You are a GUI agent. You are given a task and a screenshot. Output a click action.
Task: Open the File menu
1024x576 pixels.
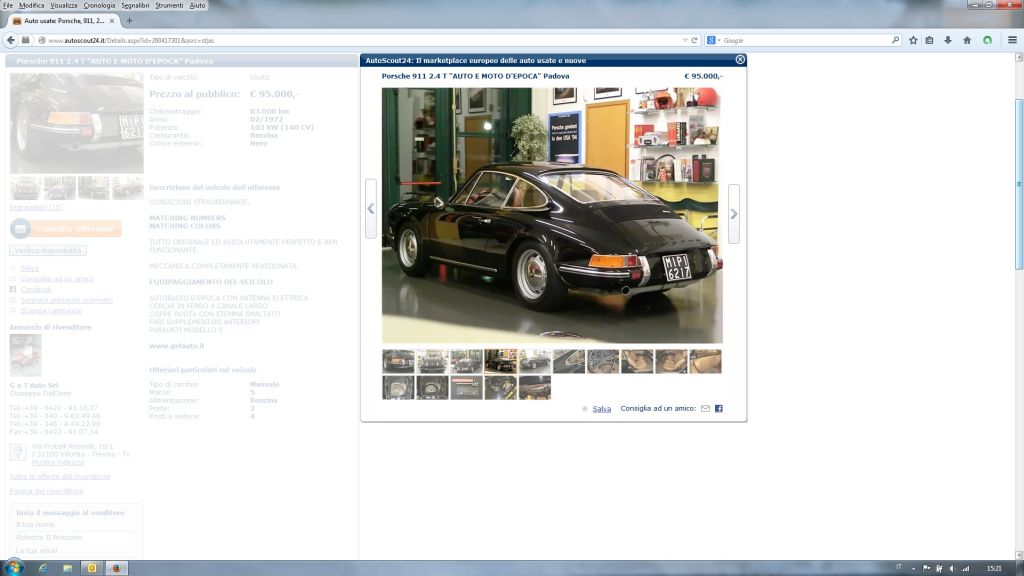coord(7,5)
